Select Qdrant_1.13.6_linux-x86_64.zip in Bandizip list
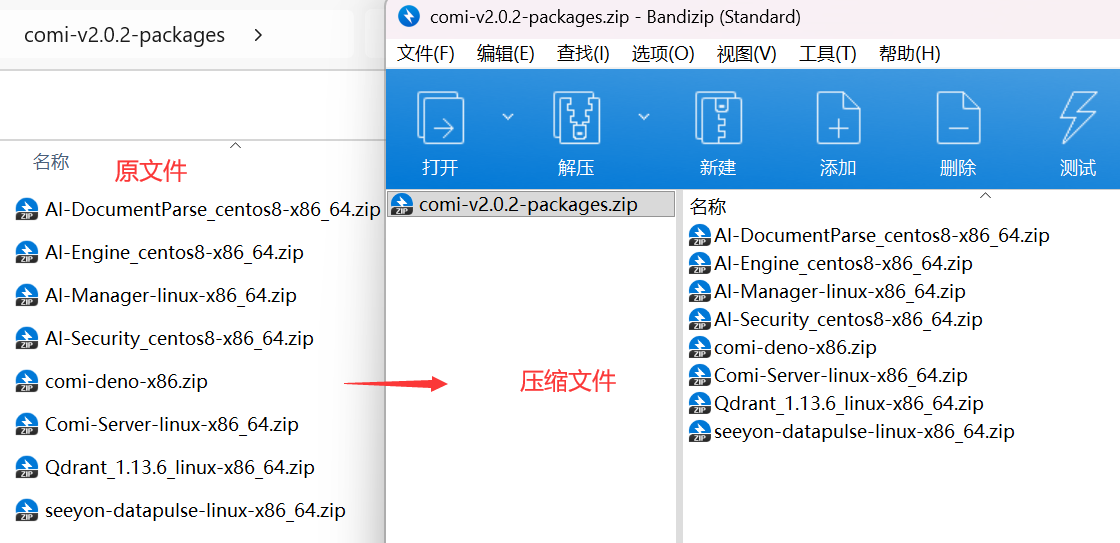Viewport: 1120px width, 543px height. pyautogui.click(x=849, y=404)
